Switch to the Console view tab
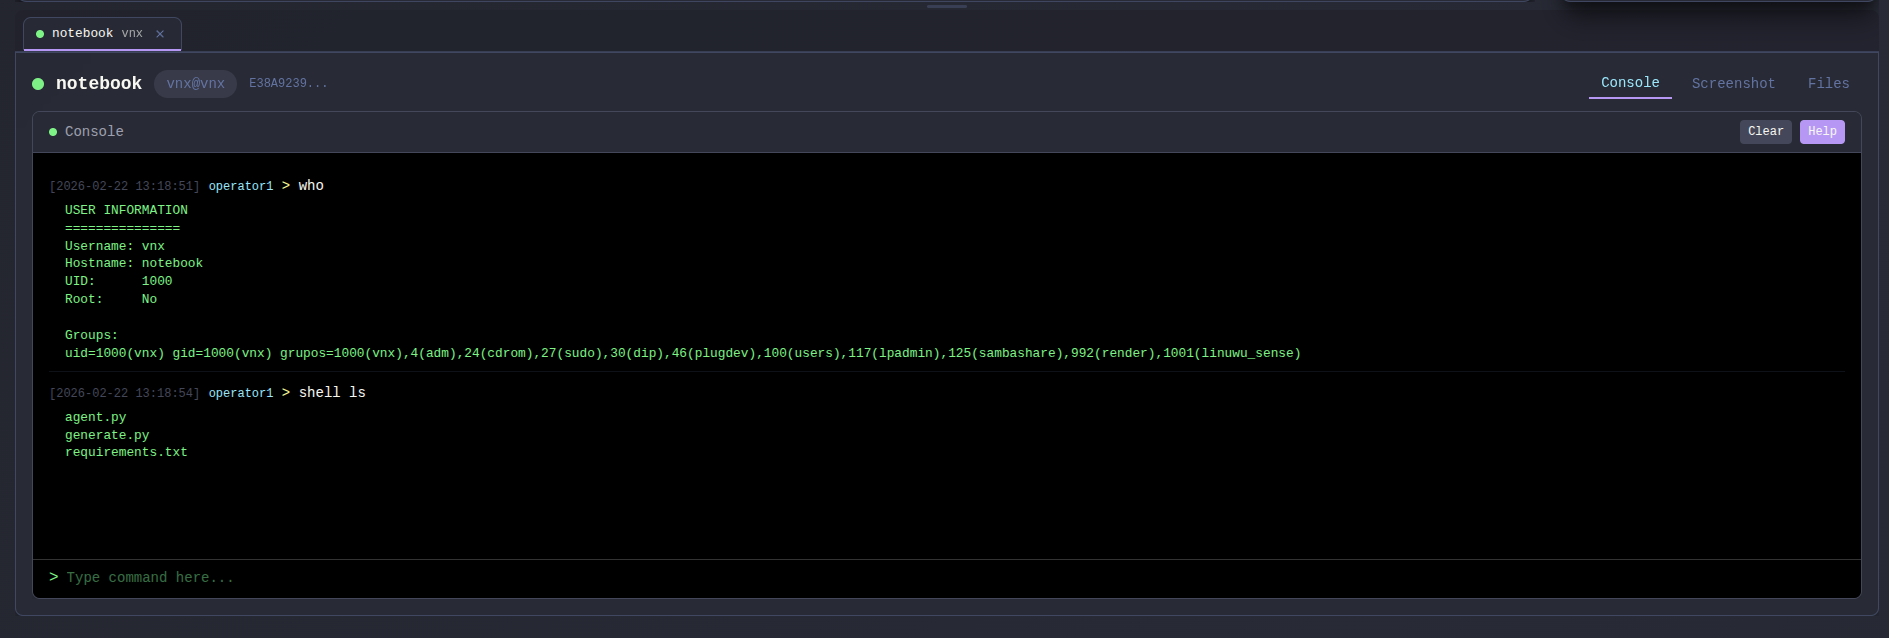Image resolution: width=1889 pixels, height=638 pixels. tap(1629, 83)
